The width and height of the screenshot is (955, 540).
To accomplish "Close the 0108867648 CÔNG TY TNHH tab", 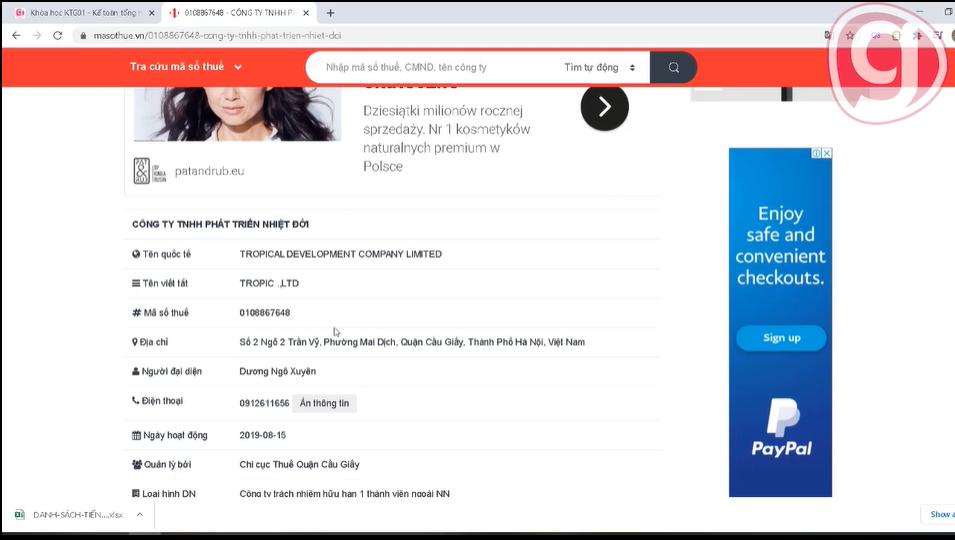I will click(306, 13).
